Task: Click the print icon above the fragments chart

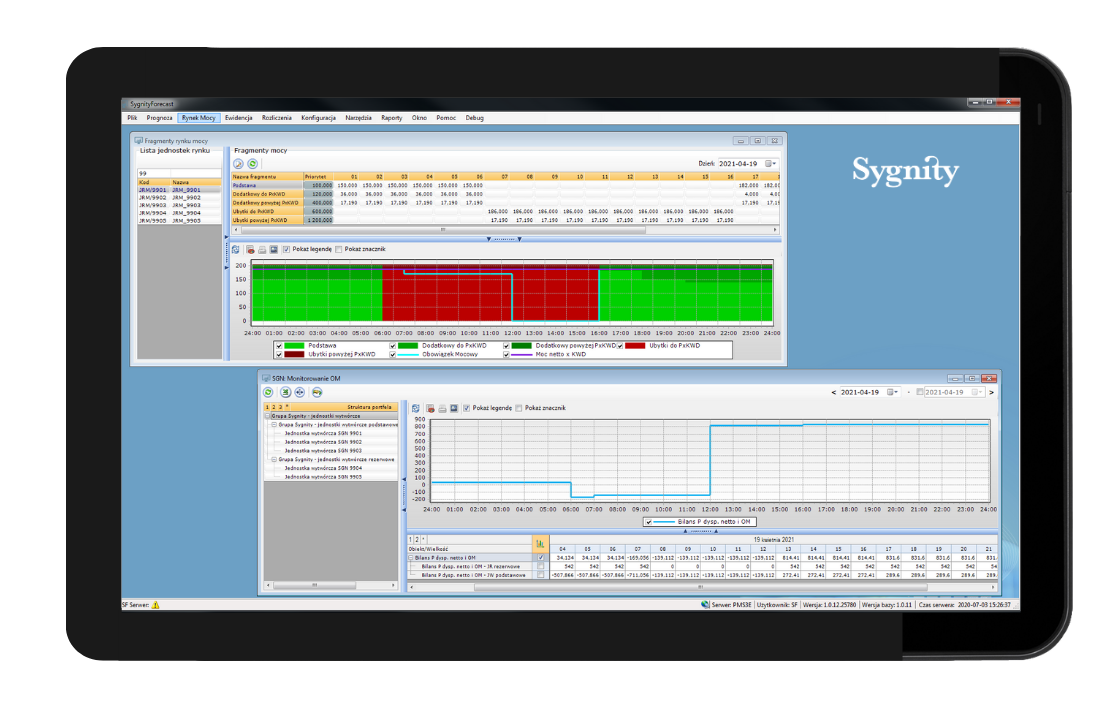Action: coord(262,249)
